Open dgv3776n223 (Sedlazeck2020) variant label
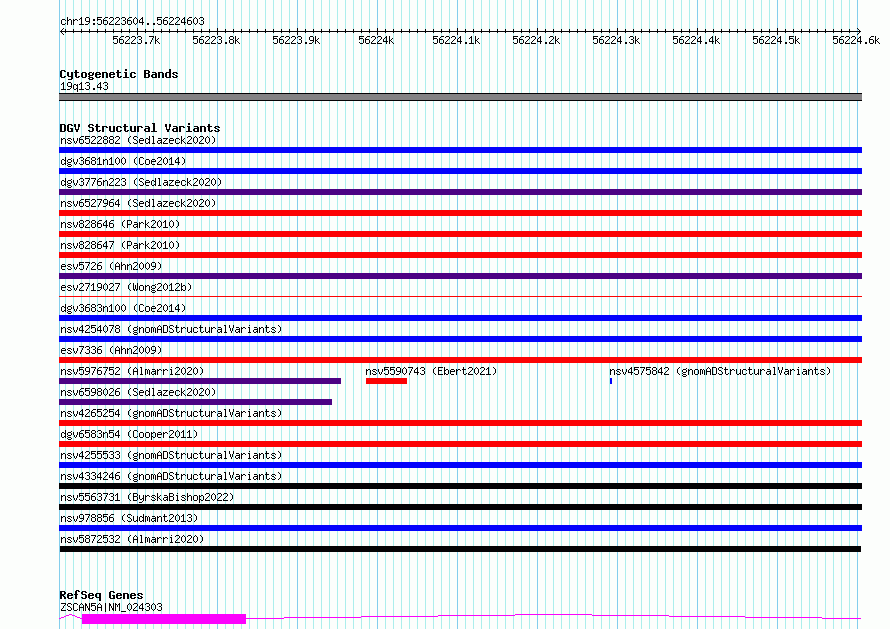 (141, 182)
